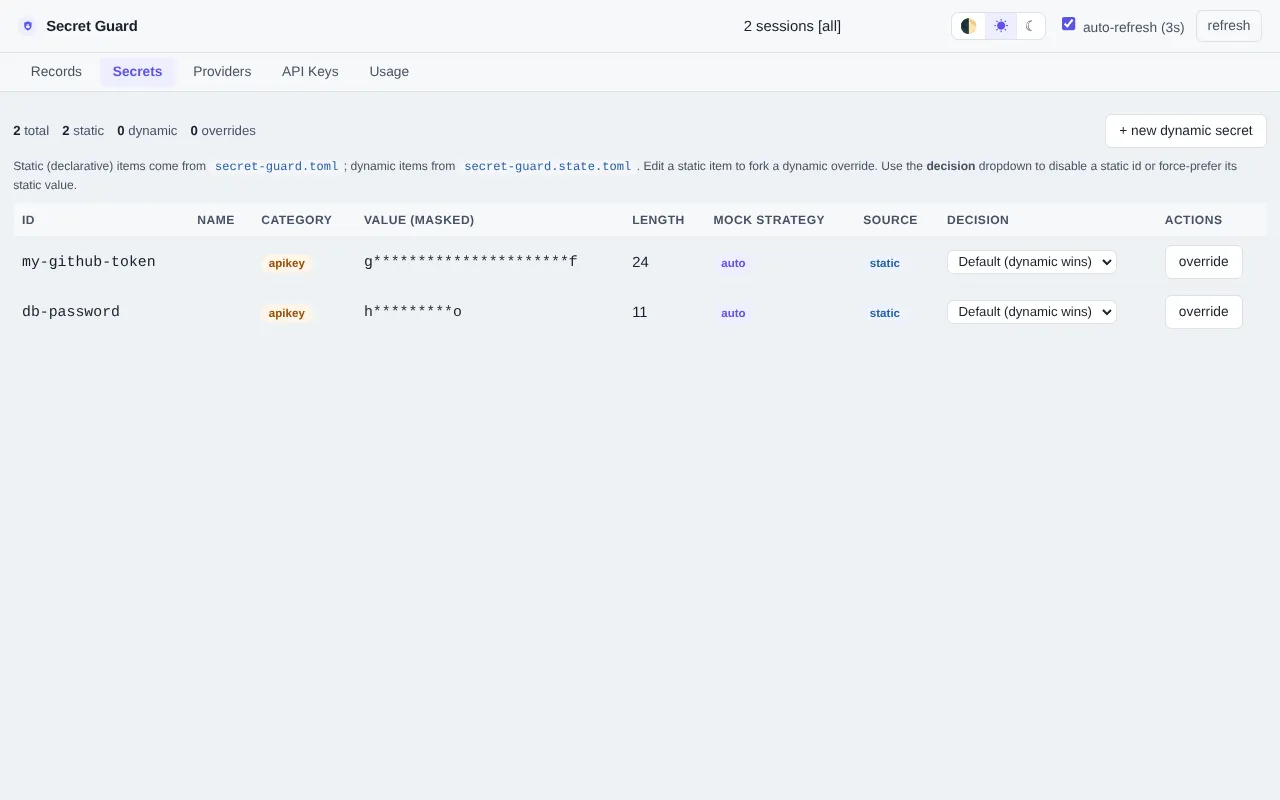Open the decision dropdown for db-password
The height and width of the screenshot is (800, 1280).
pyautogui.click(x=1032, y=312)
